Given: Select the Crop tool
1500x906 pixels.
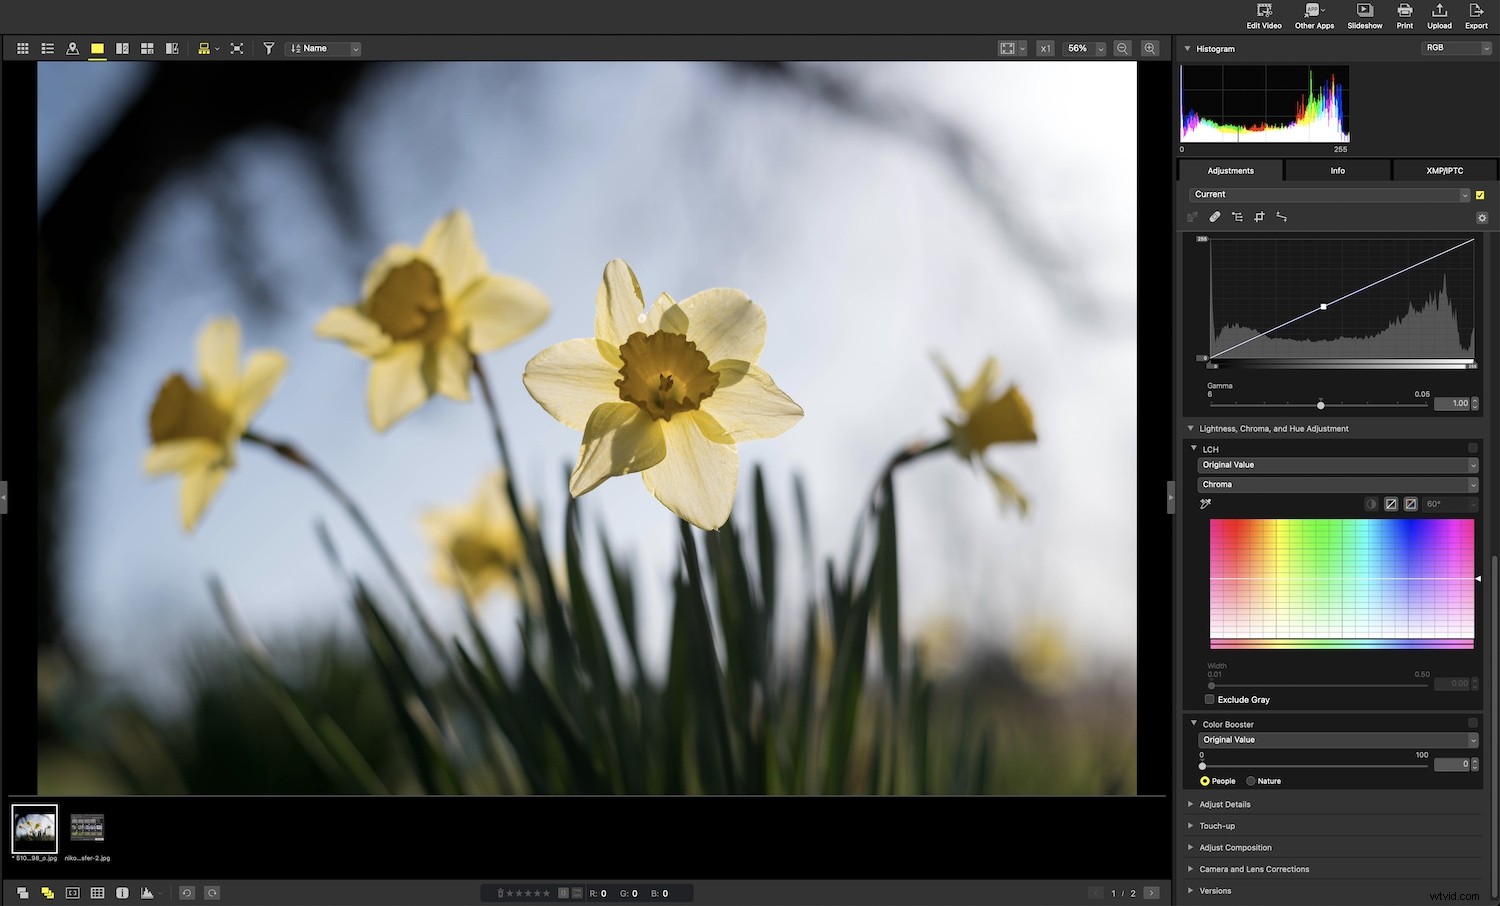Looking at the screenshot, I should (1259, 217).
